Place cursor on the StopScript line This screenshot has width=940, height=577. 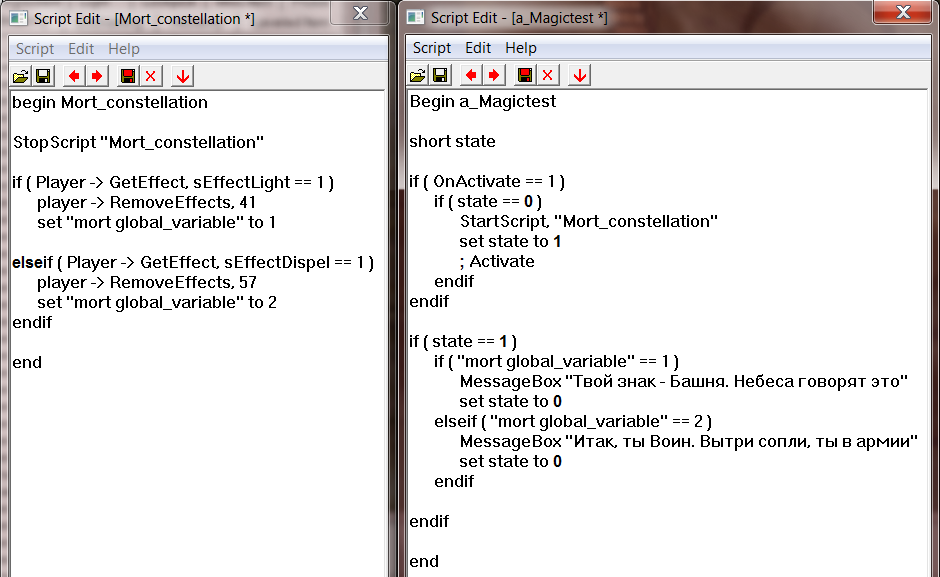(x=138, y=143)
